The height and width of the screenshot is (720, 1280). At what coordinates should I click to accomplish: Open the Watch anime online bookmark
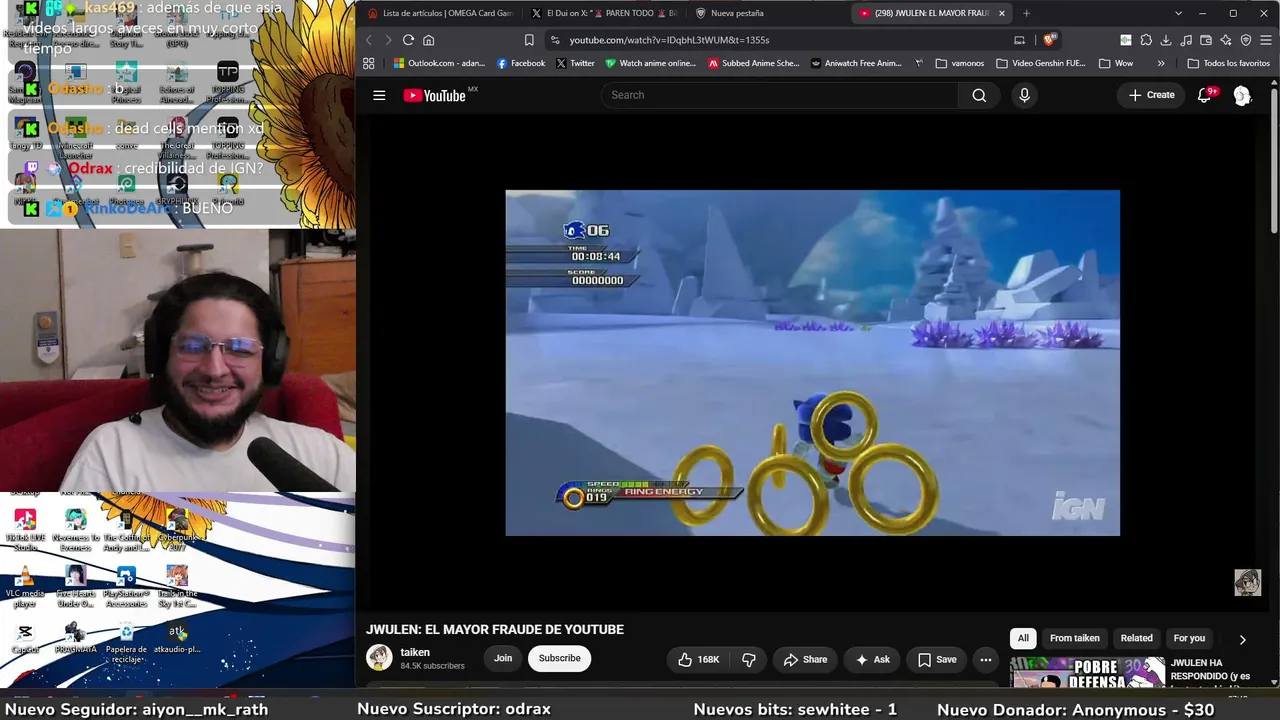pyautogui.click(x=650, y=63)
